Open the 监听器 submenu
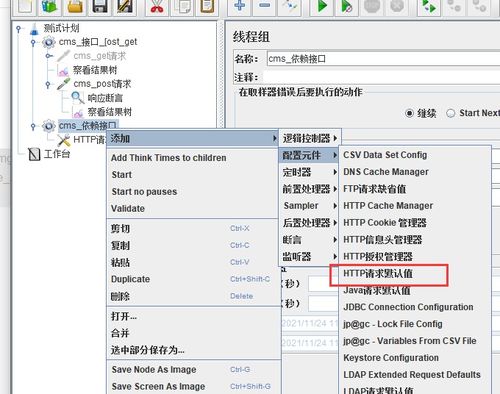This screenshot has width=500, height=394. pyautogui.click(x=309, y=257)
